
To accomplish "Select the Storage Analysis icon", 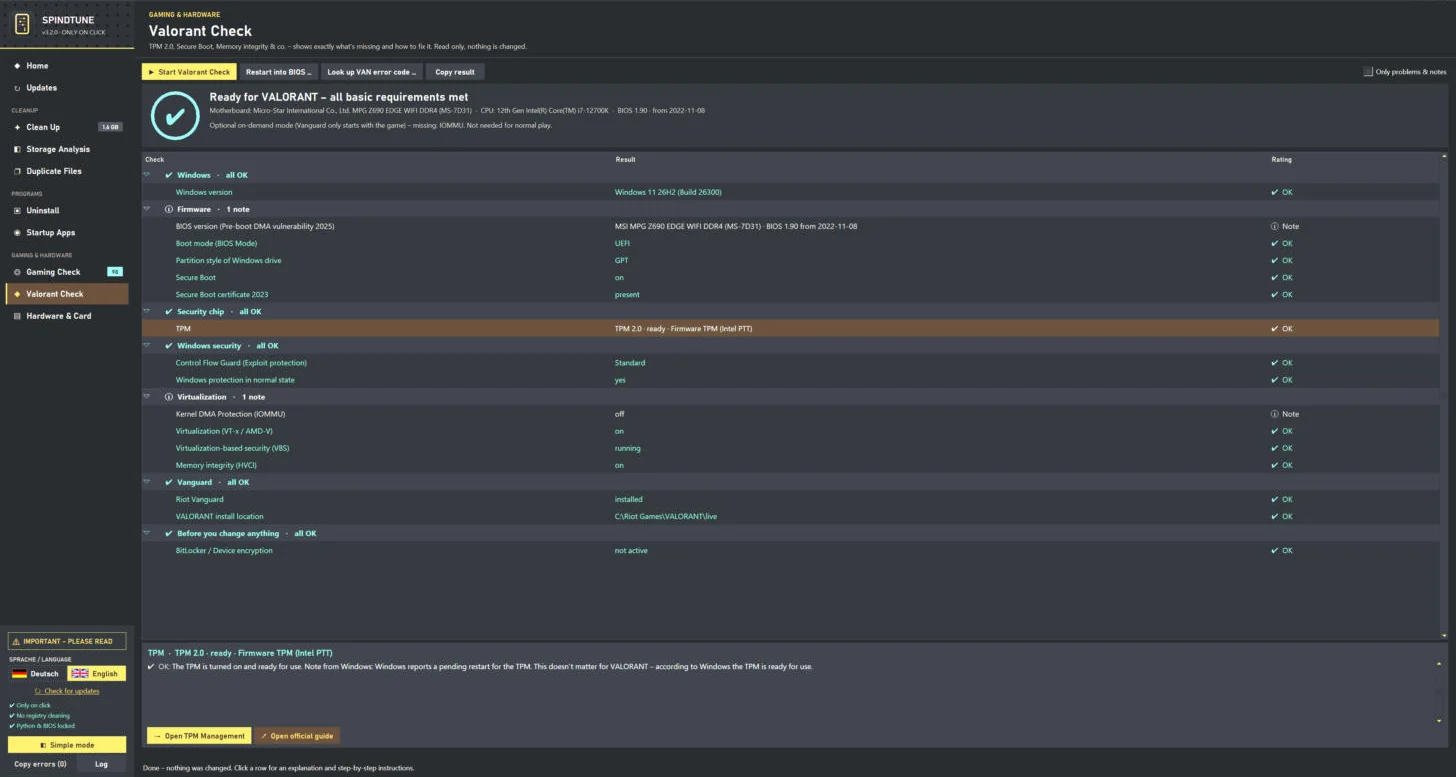I will [x=17, y=149].
